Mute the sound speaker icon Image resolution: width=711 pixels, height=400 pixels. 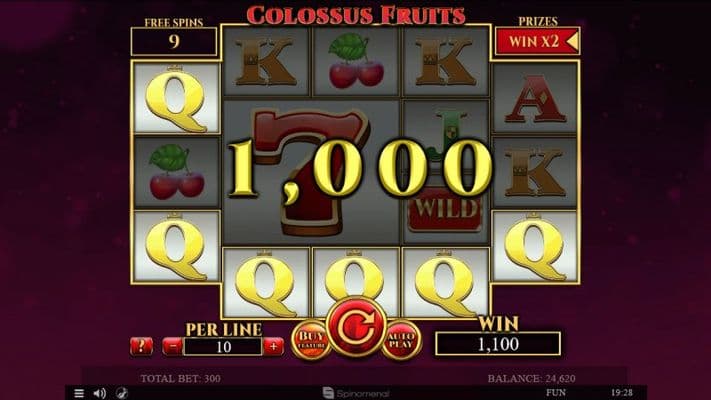click(x=100, y=393)
